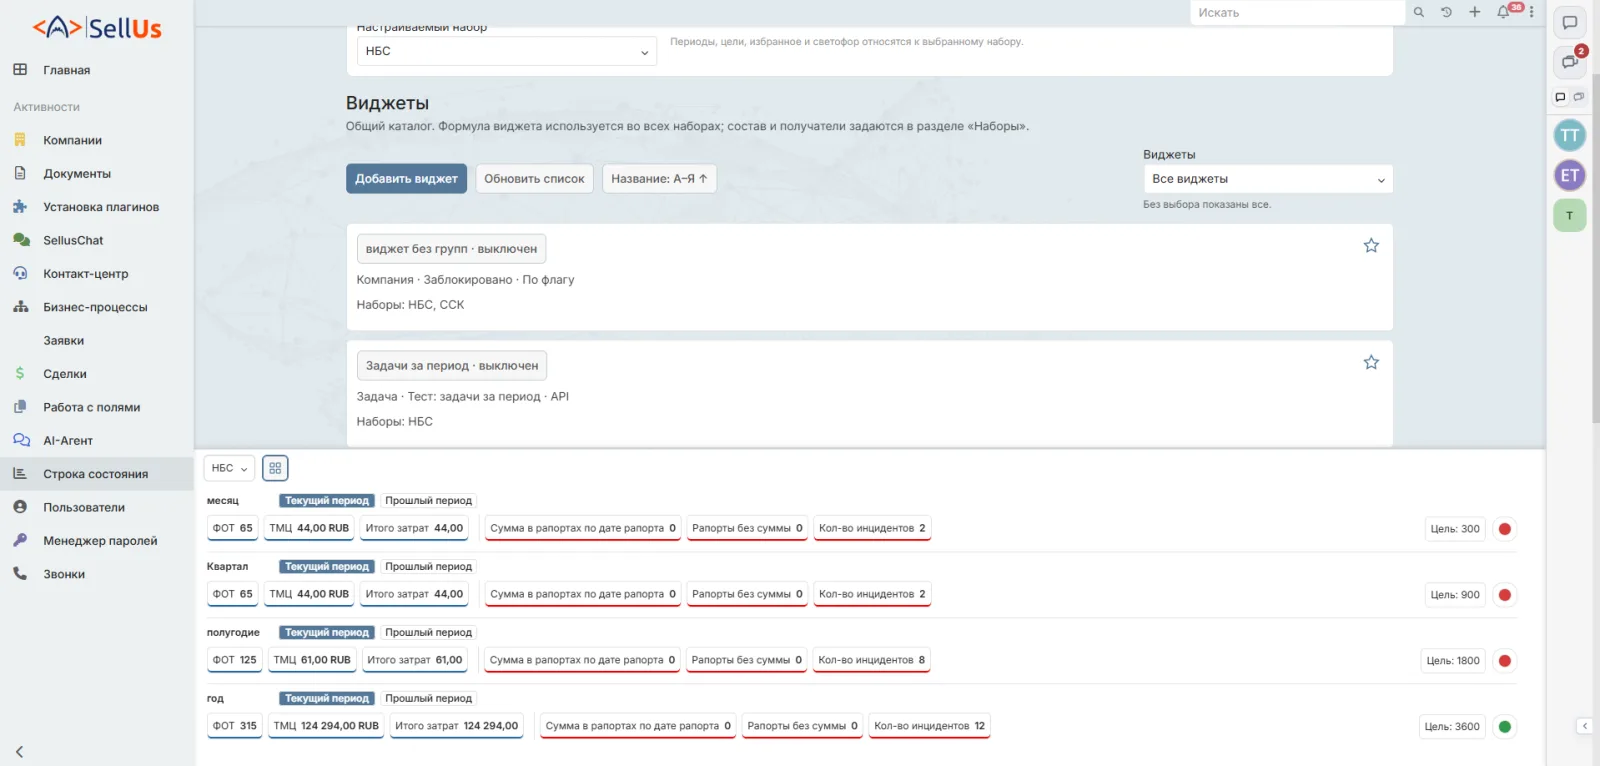Screen dimensions: 1600x766
Task: Focus the «Искать» search field
Action: [1297, 13]
